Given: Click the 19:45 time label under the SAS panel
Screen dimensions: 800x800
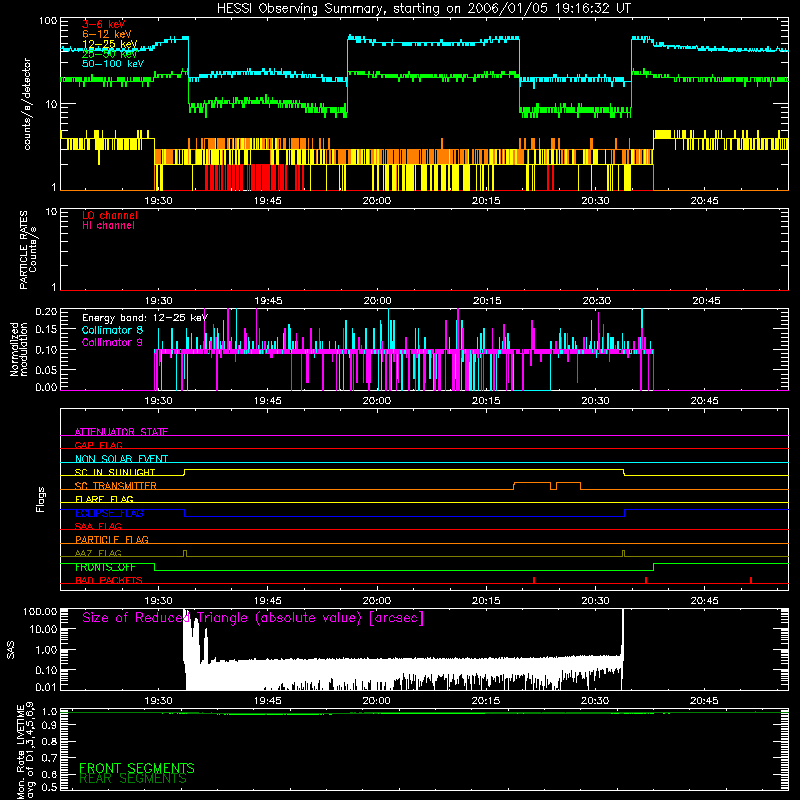Looking at the screenshot, I should pos(267,701).
